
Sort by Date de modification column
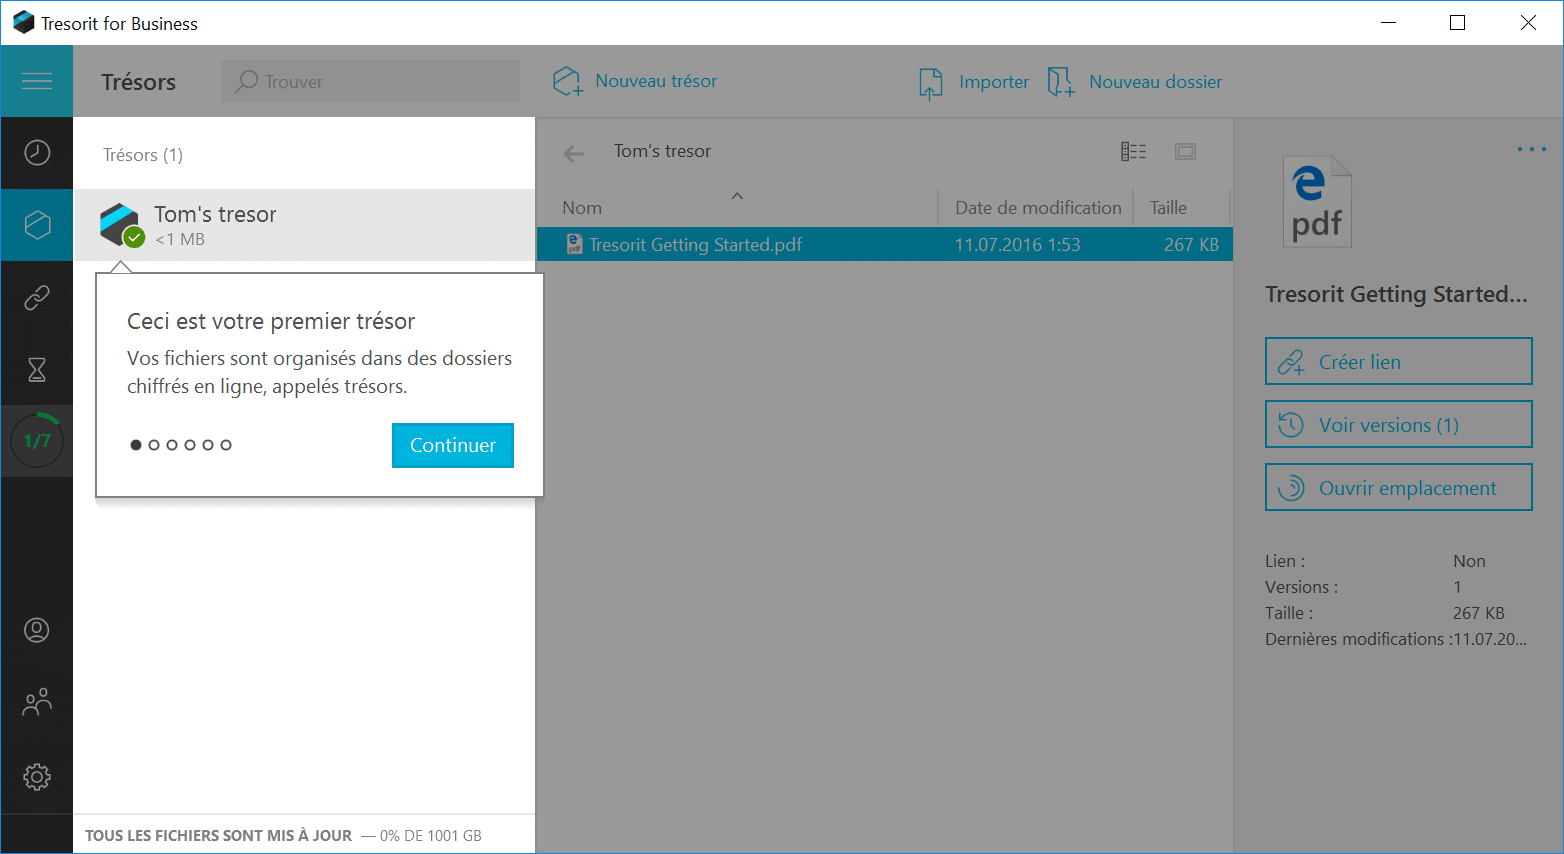pos(1038,208)
